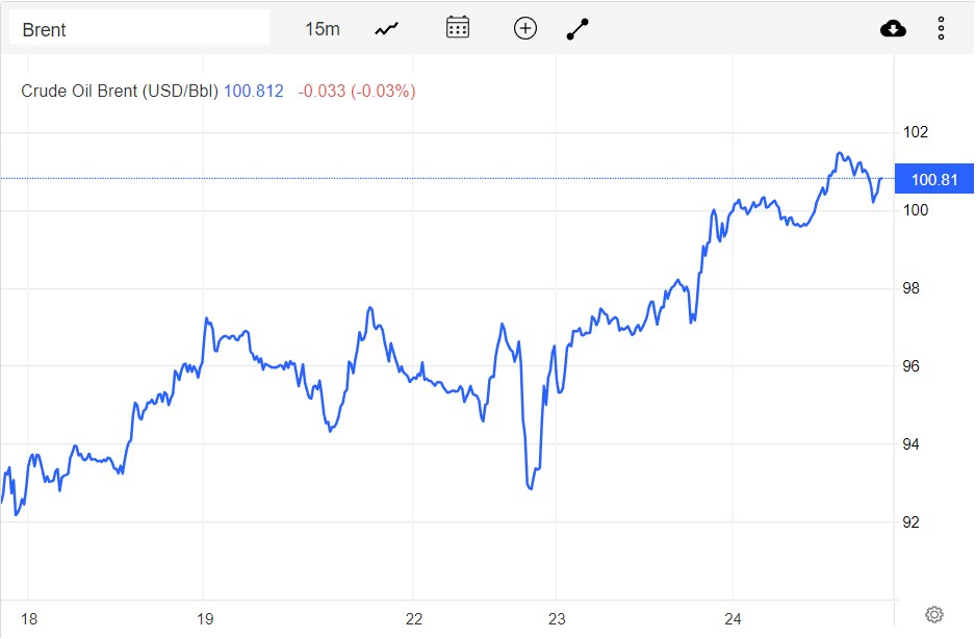Open chart settings gear icon
977x639 pixels.
tap(934, 614)
